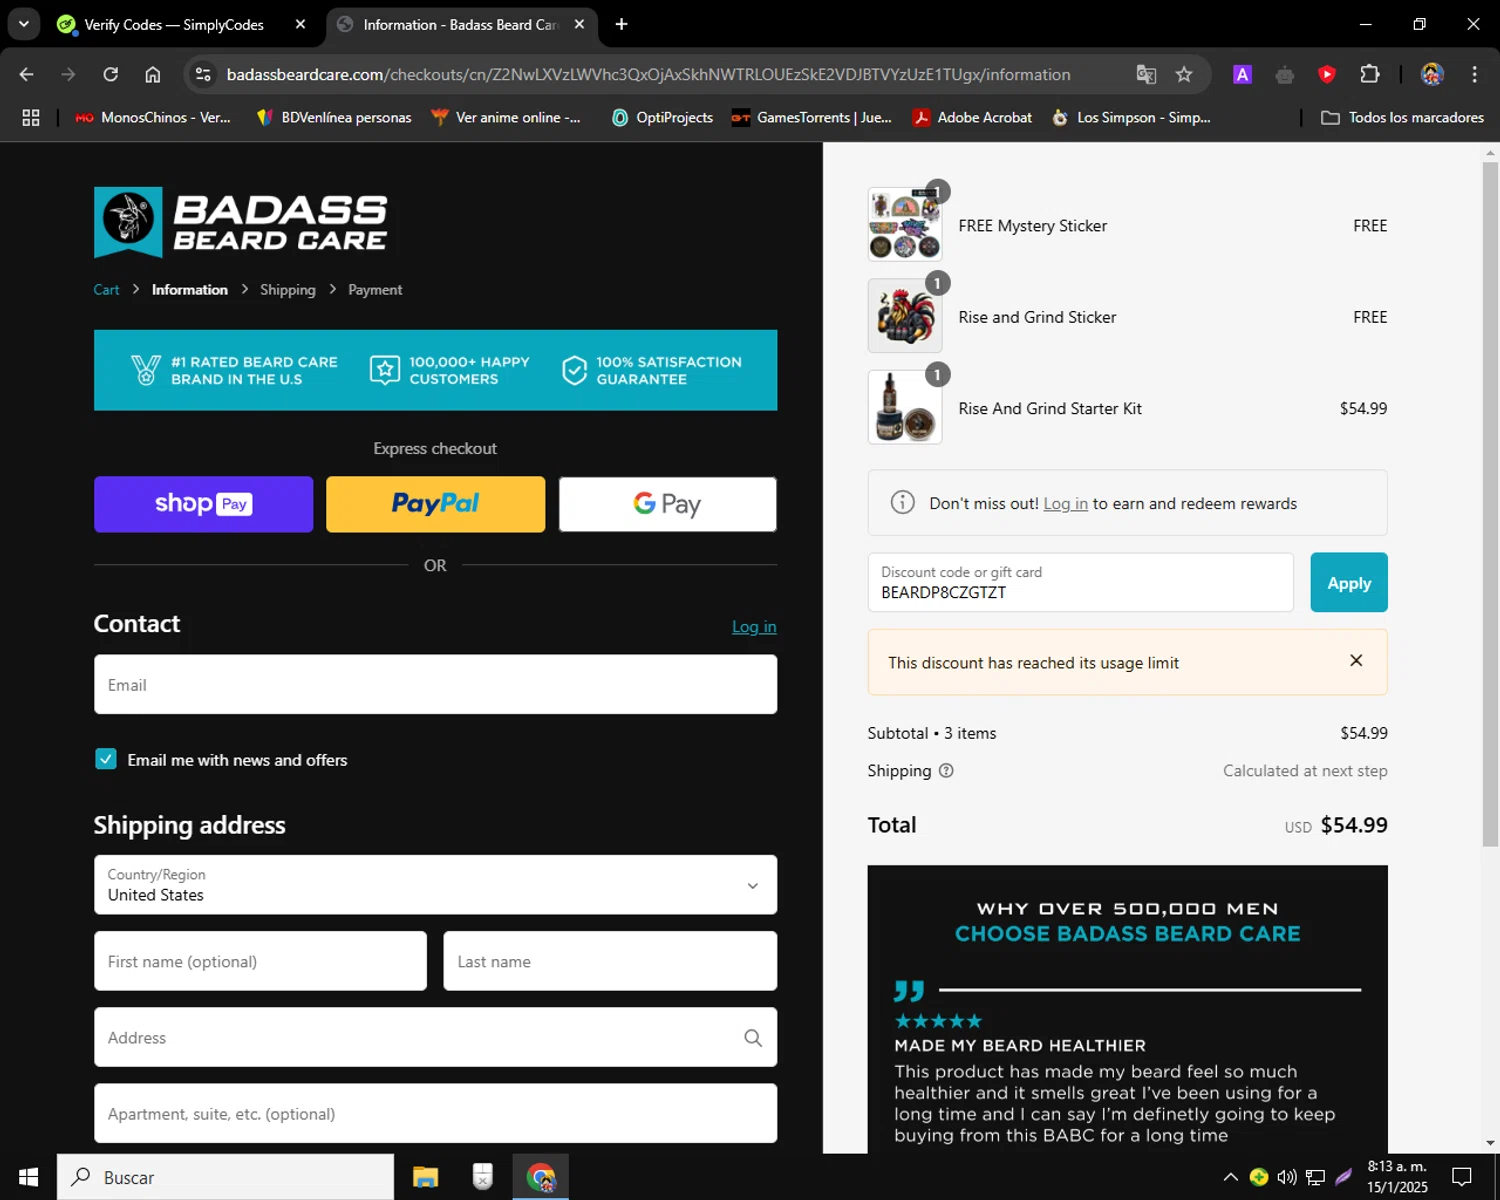Image resolution: width=1500 pixels, height=1200 pixels.
Task: Click the Email input field
Action: pyautogui.click(x=435, y=685)
